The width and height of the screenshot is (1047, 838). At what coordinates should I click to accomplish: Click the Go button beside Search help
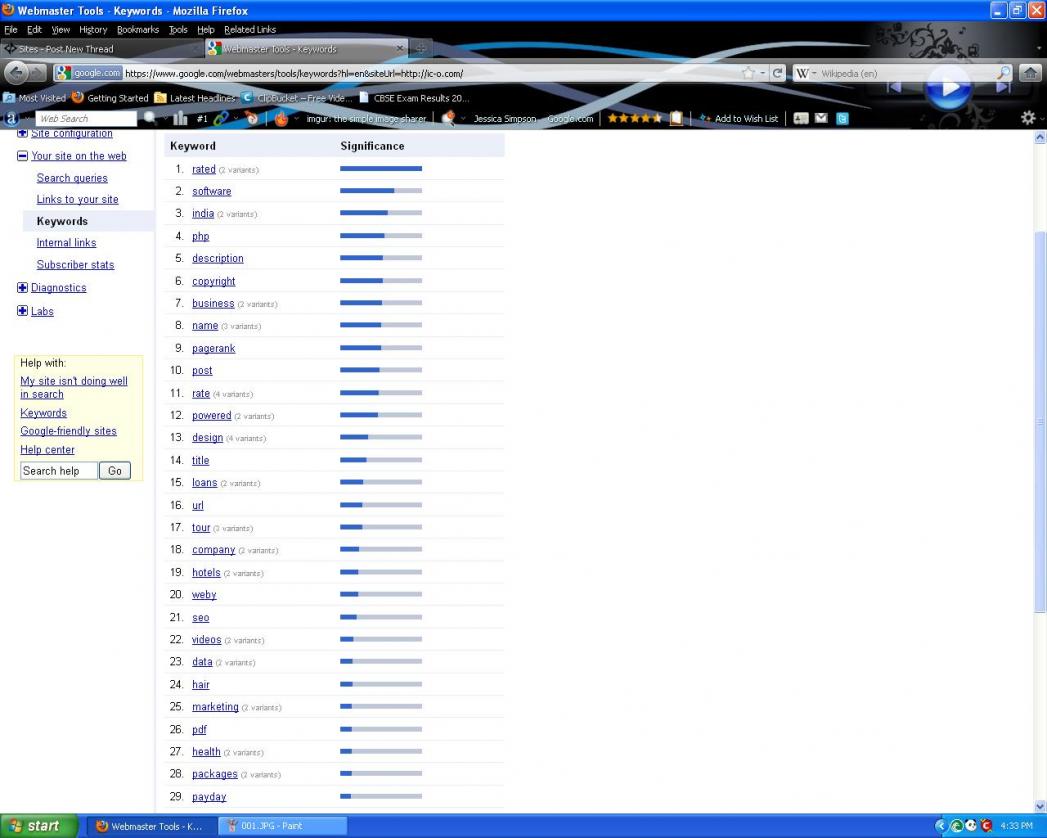click(x=115, y=471)
